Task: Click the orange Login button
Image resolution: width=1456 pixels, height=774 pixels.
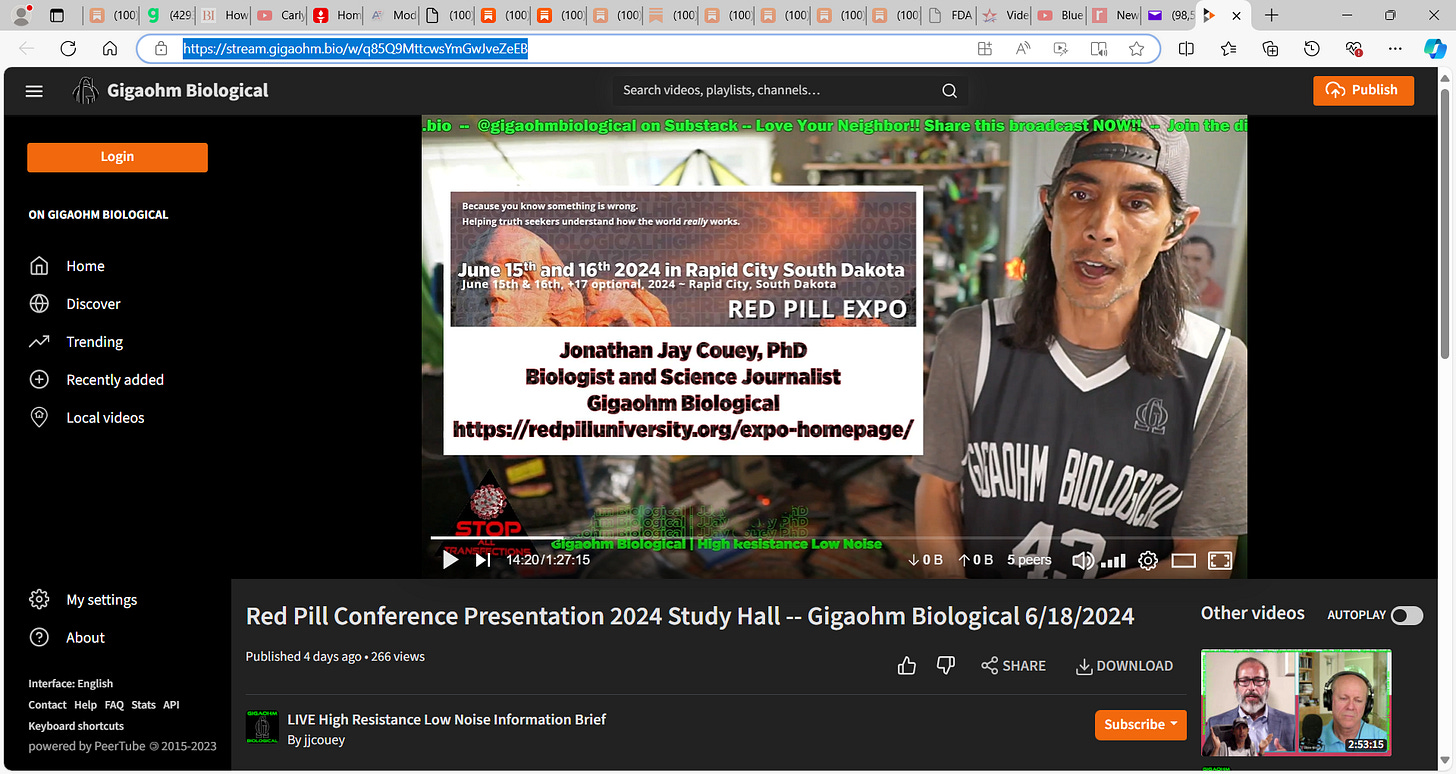Action: [x=117, y=157]
